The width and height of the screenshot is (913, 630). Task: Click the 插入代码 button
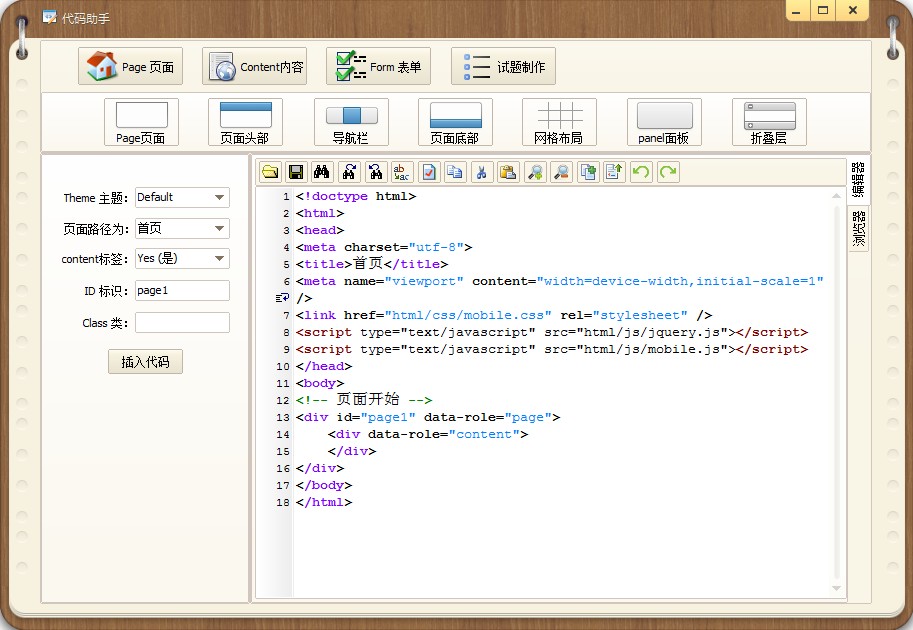145,362
